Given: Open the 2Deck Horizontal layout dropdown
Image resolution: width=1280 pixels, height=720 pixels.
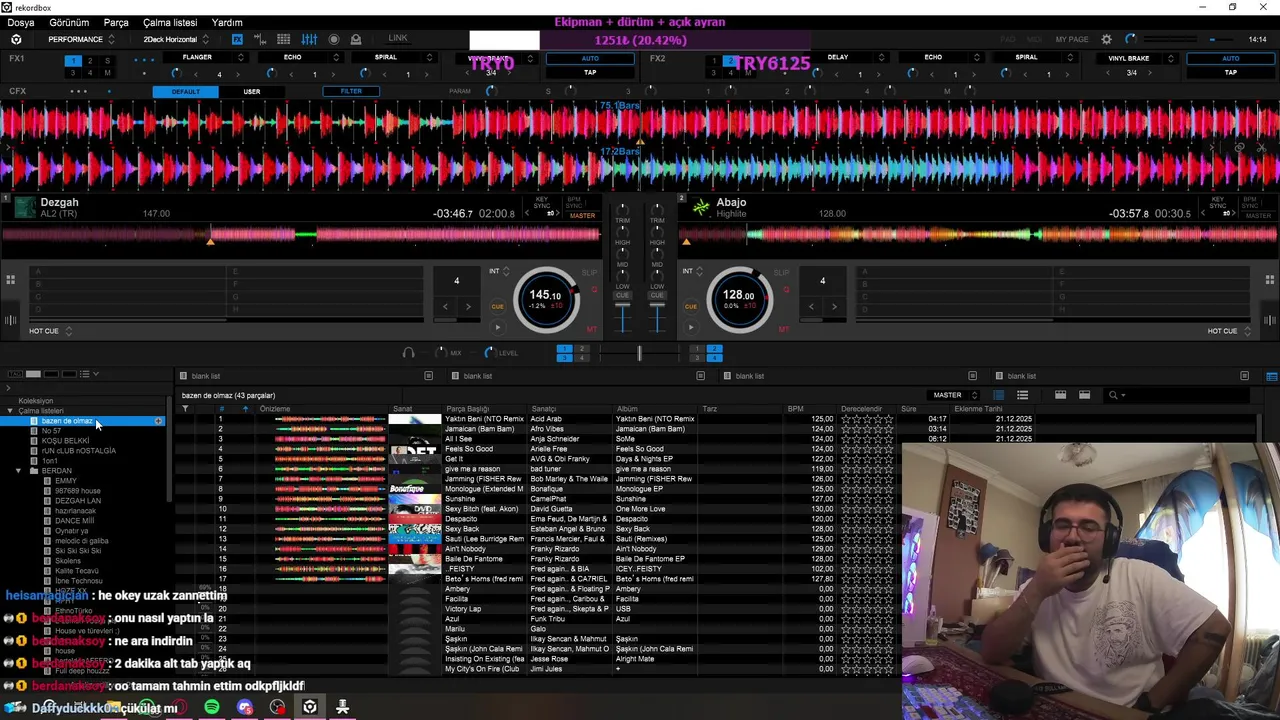Looking at the screenshot, I should tap(176, 39).
